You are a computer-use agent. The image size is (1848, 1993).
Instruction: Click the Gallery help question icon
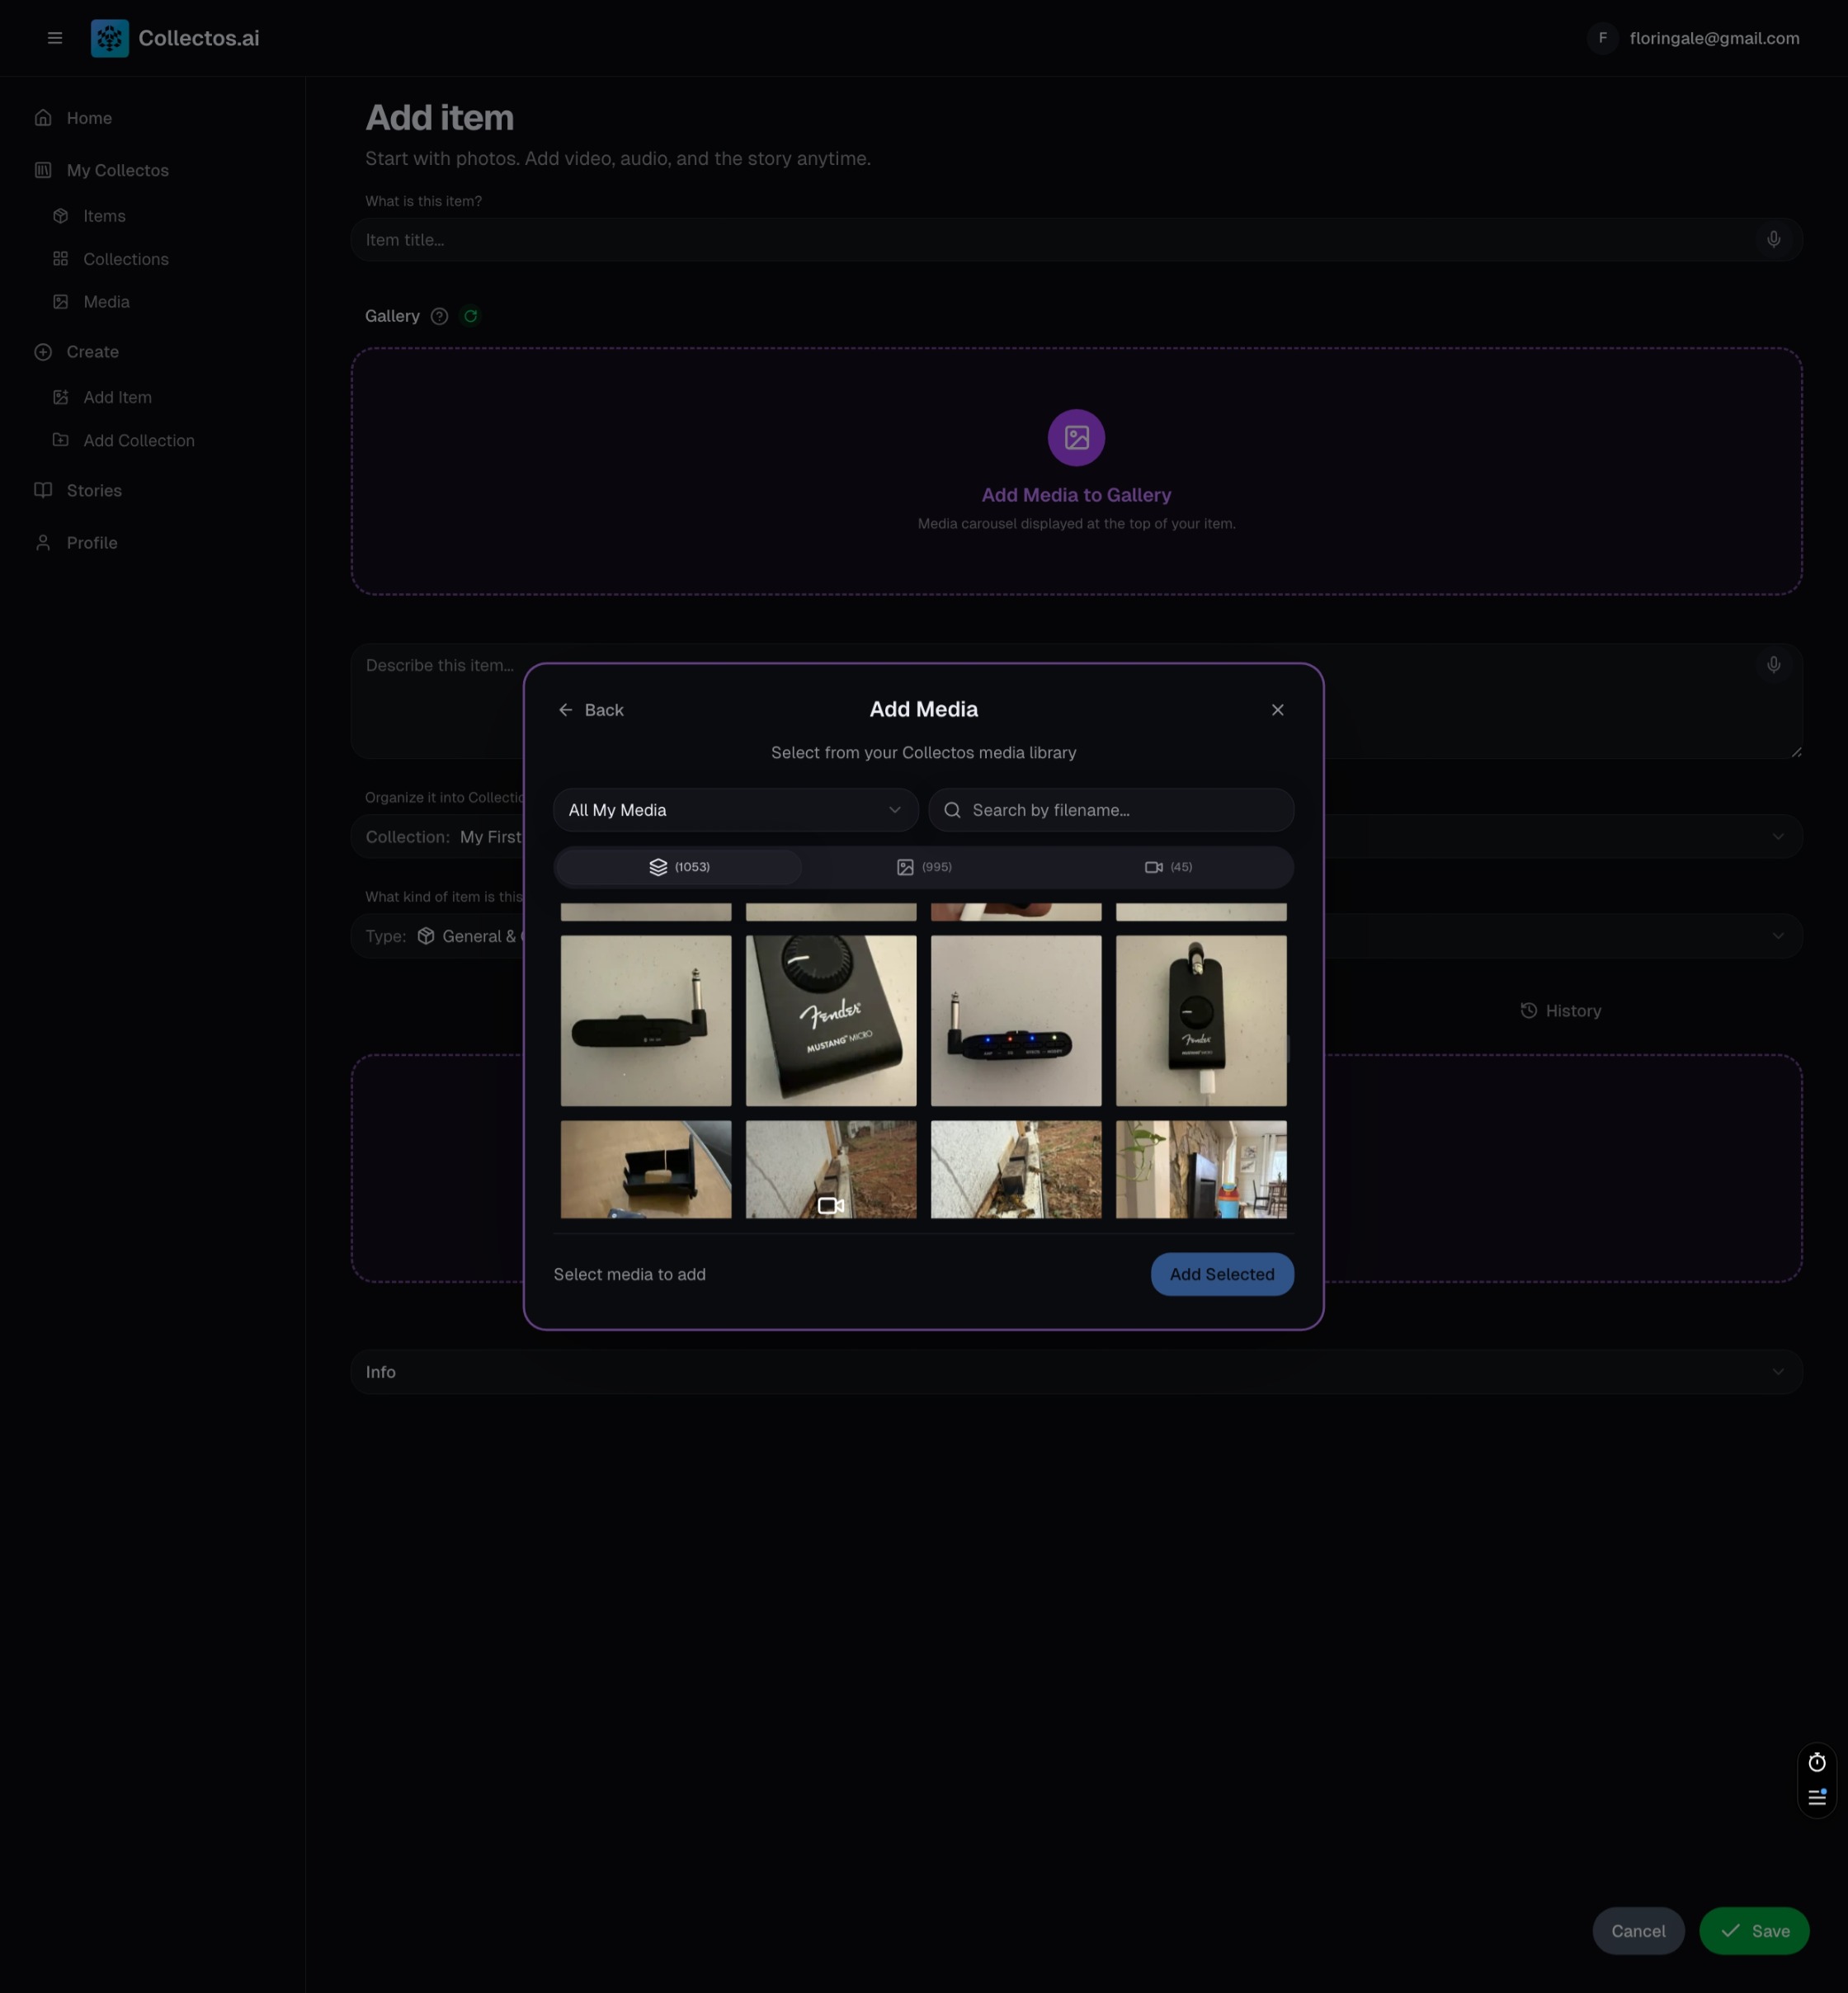[x=439, y=316]
